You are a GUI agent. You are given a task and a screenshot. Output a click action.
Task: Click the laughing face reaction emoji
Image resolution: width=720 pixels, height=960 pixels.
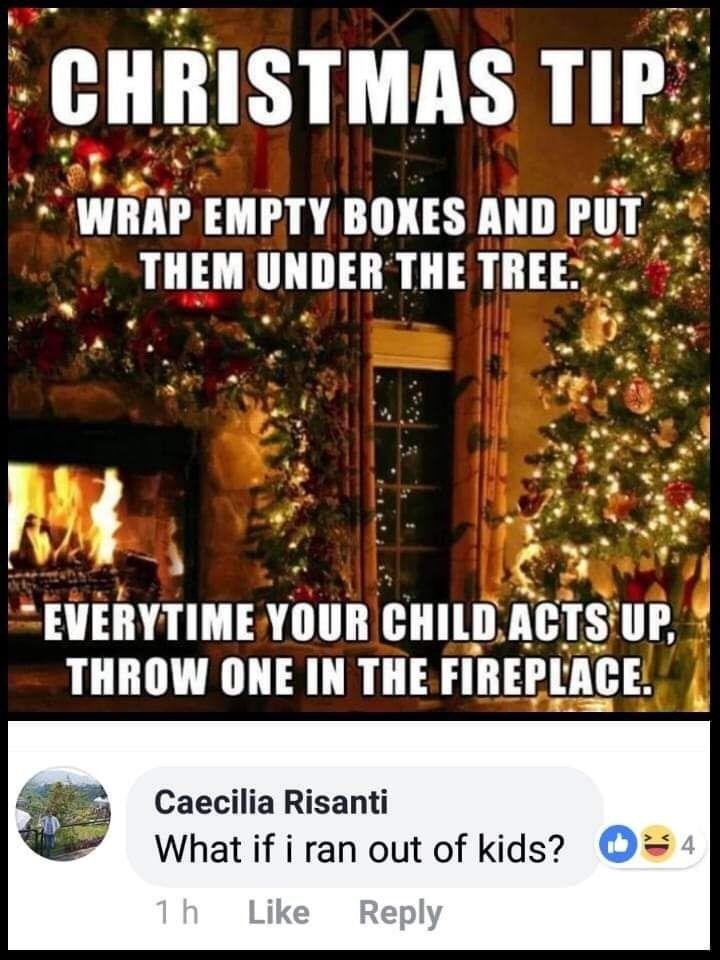(654, 846)
